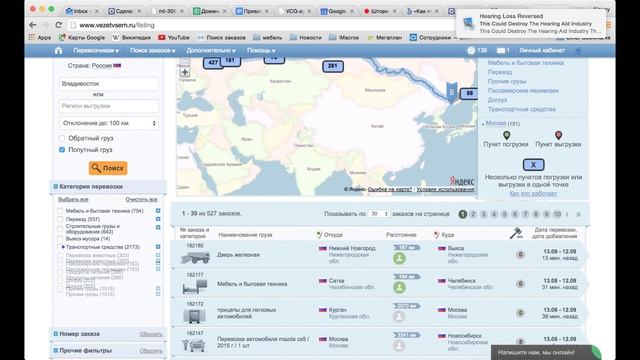The image size is (640, 360).
Task: Close legend with the X button
Action: pyautogui.click(x=533, y=165)
